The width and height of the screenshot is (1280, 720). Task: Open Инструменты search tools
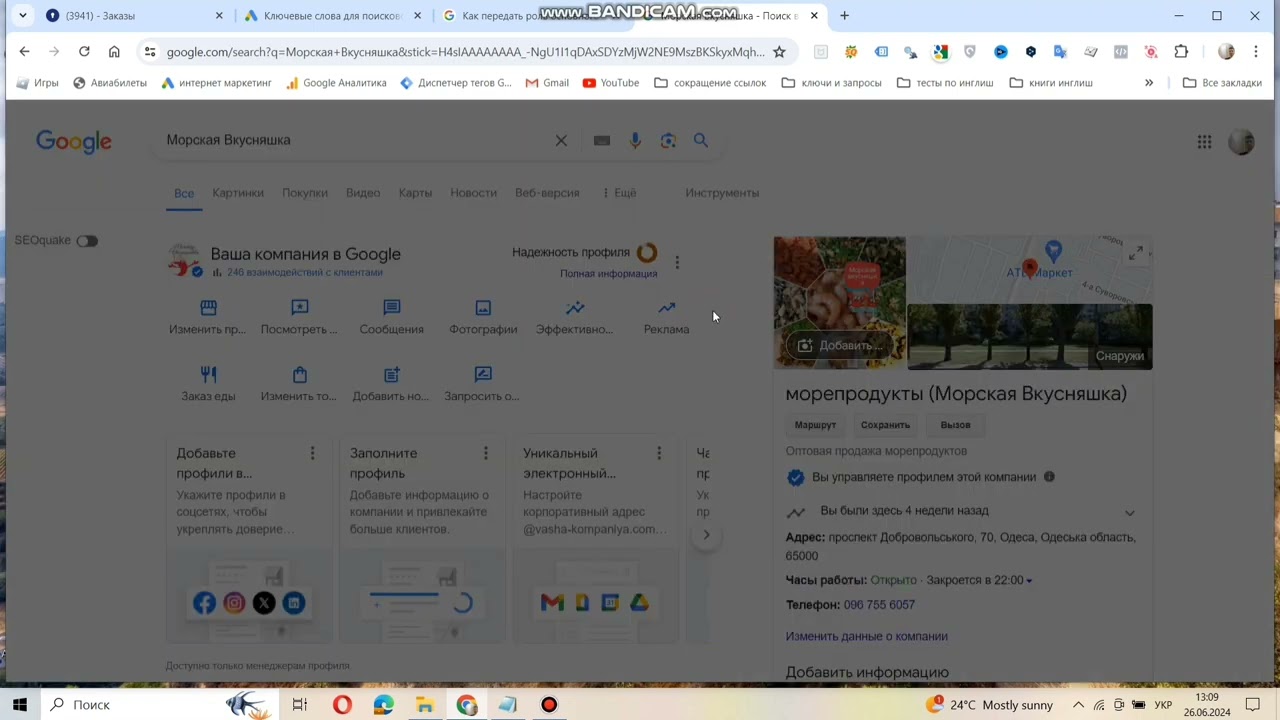pyautogui.click(x=722, y=193)
